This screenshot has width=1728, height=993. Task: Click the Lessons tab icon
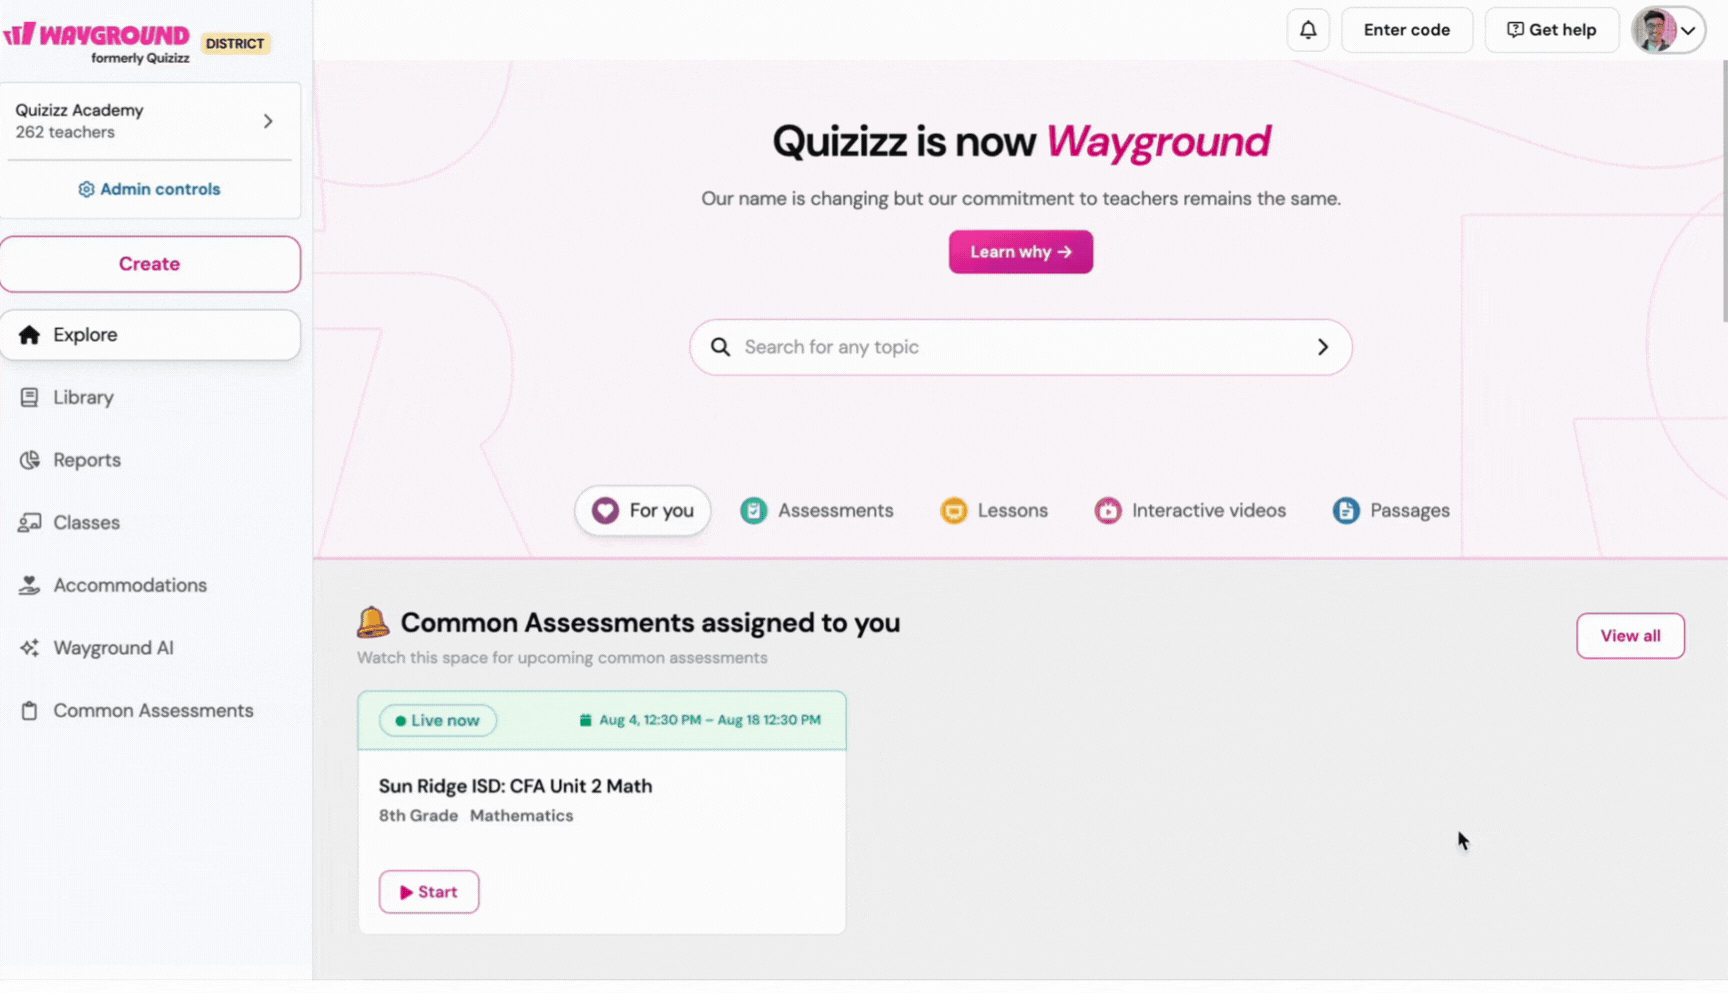click(x=954, y=511)
